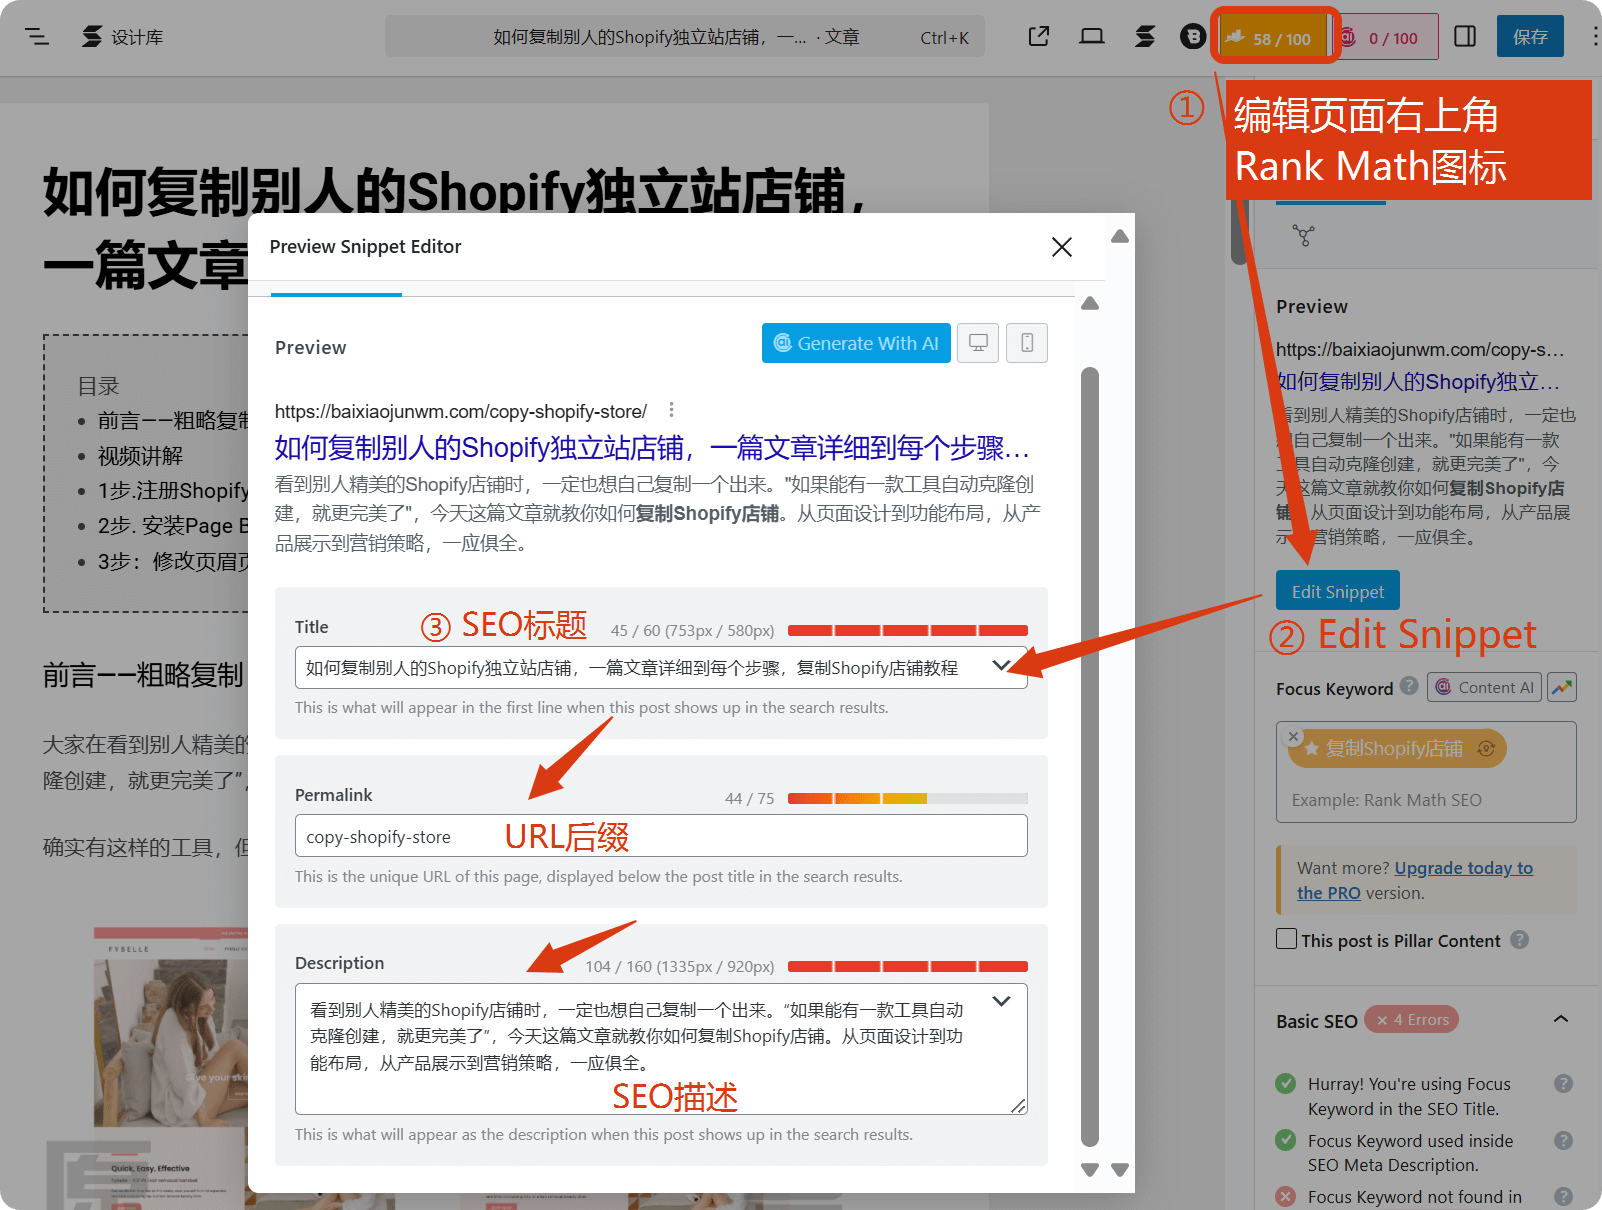Click the 4 Errors badge
The image size is (1602, 1210).
tap(1411, 1019)
